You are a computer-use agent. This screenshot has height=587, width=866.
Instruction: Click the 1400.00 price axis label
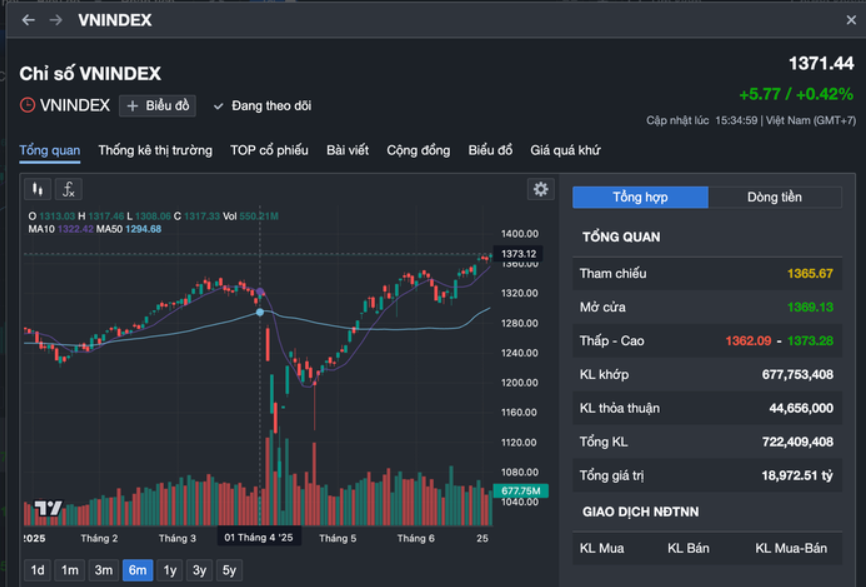[519, 234]
